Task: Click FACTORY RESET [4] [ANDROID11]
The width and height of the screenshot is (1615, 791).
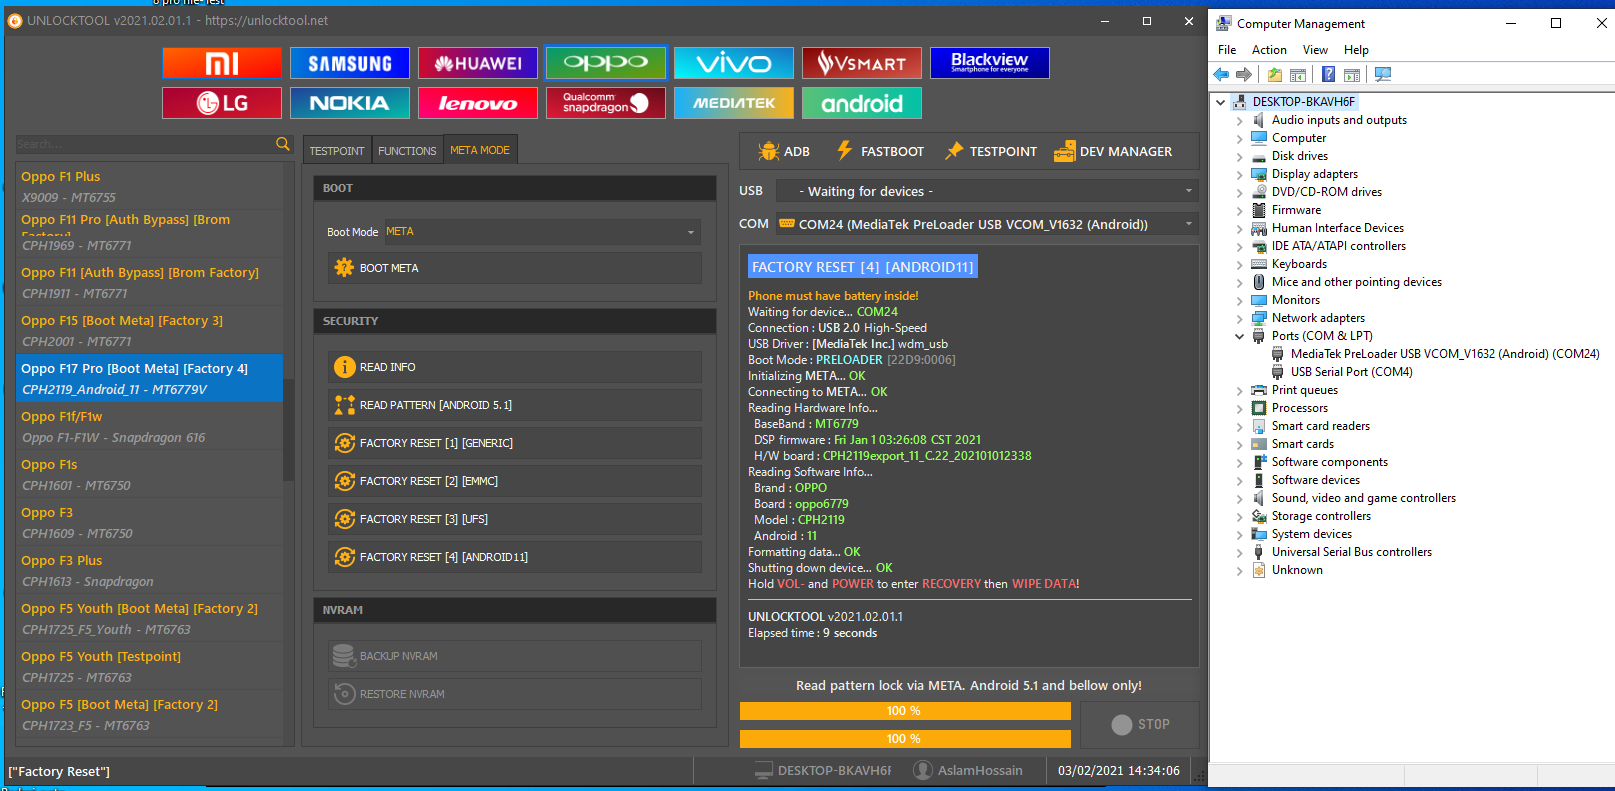Action: tap(515, 557)
